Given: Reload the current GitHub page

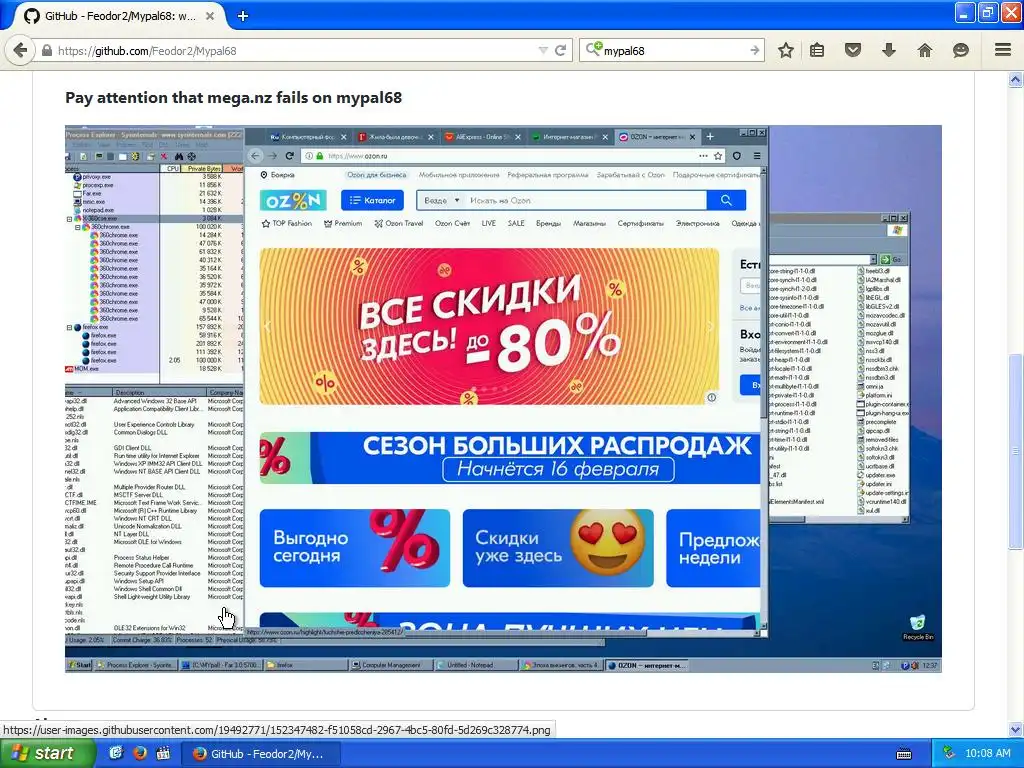Looking at the screenshot, I should coord(560,50).
